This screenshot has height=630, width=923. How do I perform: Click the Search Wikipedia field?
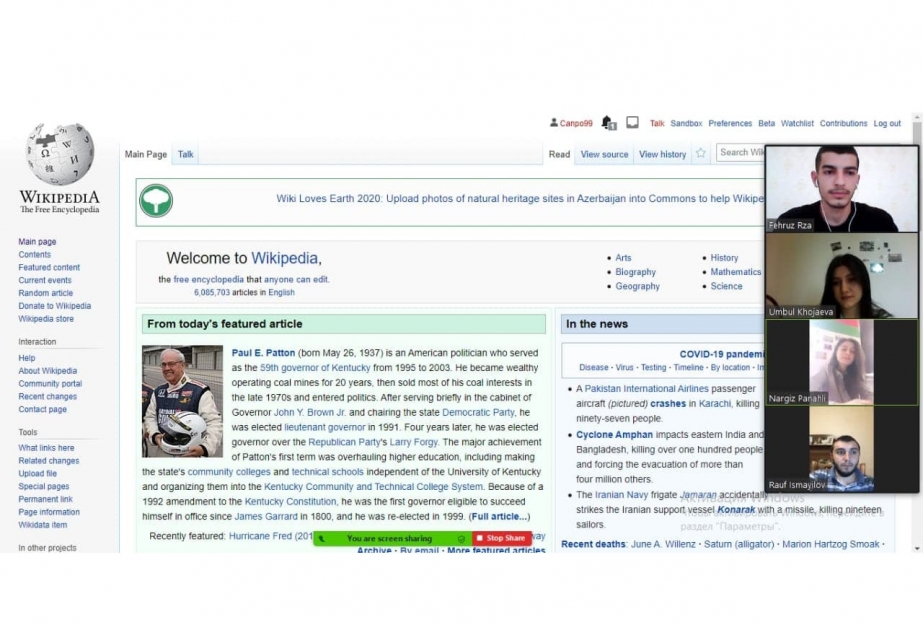coord(741,152)
